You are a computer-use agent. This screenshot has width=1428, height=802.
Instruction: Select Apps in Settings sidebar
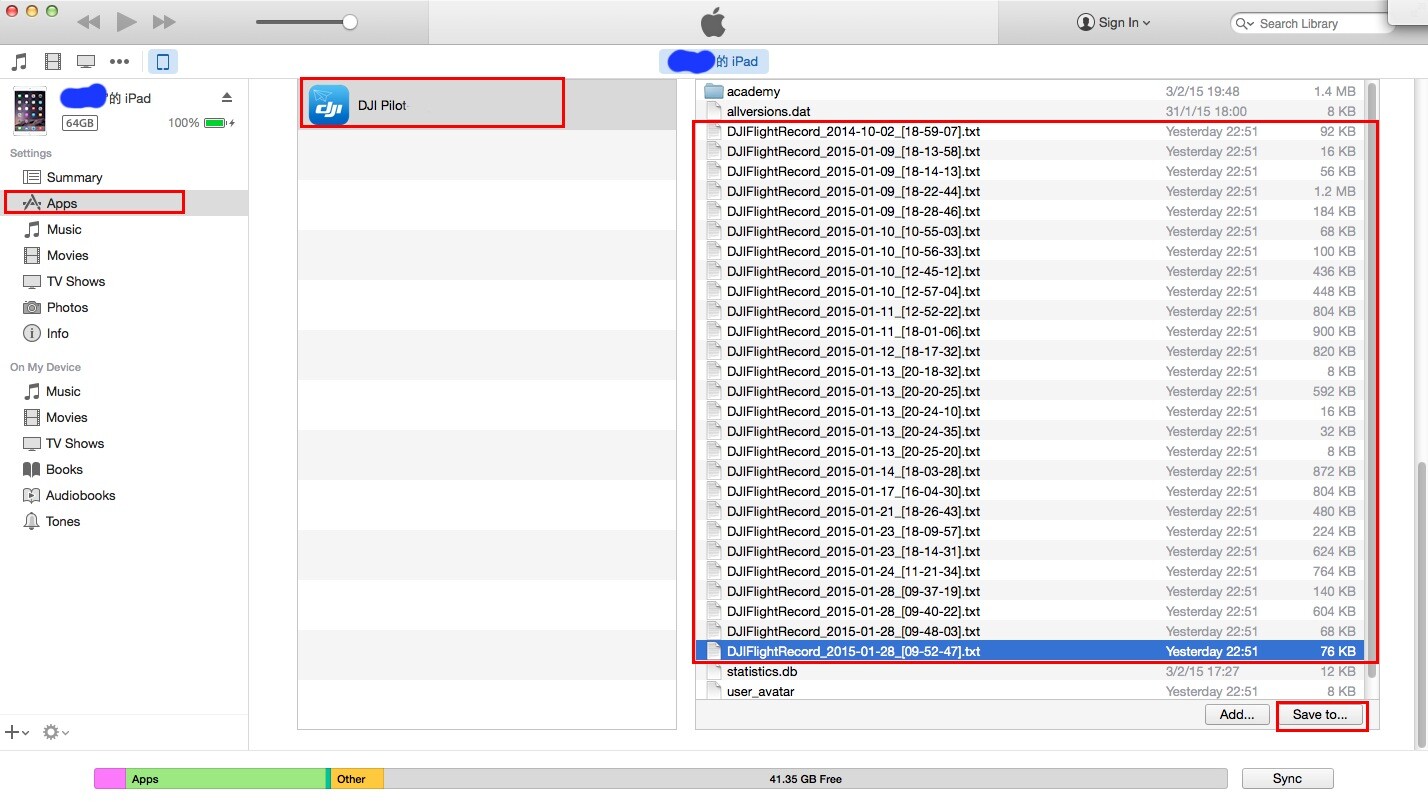(x=124, y=203)
